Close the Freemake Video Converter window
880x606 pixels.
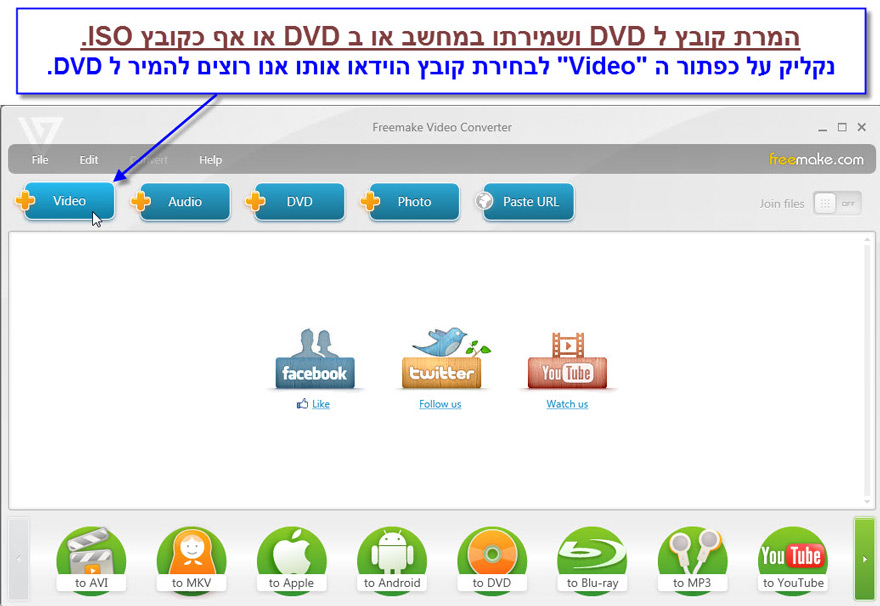(861, 127)
